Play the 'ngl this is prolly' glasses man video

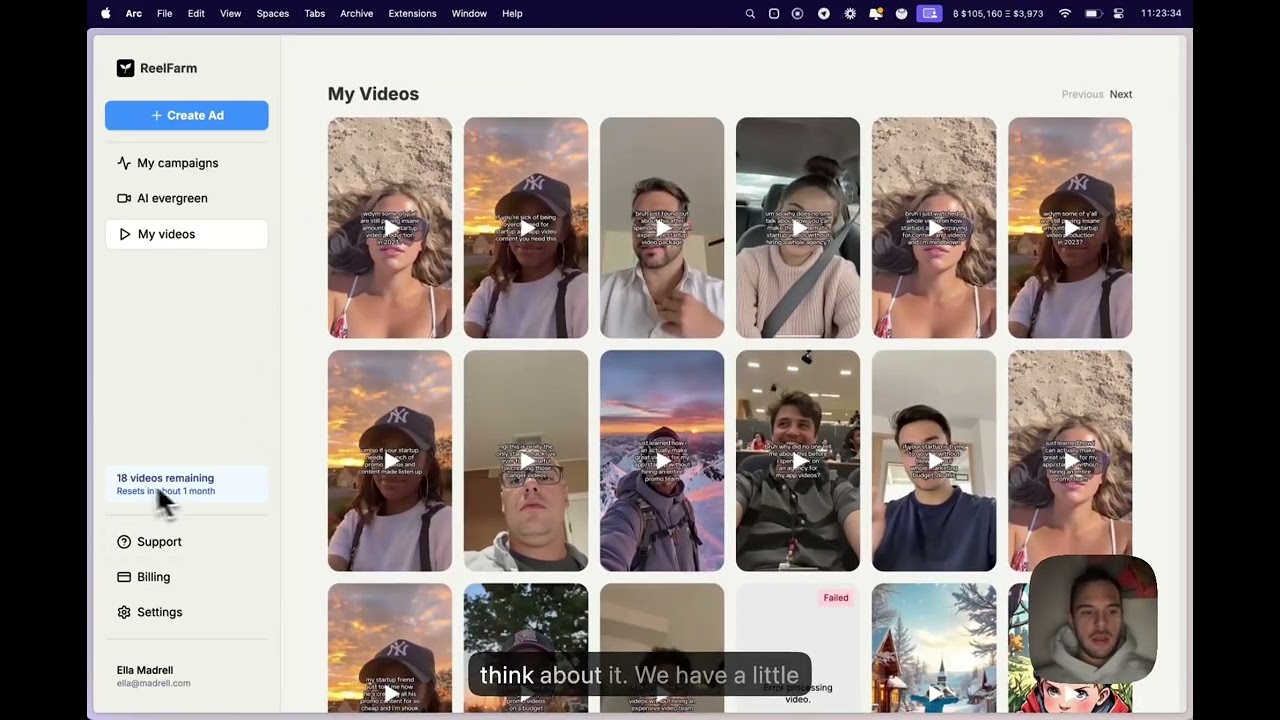pyautogui.click(x=526, y=461)
